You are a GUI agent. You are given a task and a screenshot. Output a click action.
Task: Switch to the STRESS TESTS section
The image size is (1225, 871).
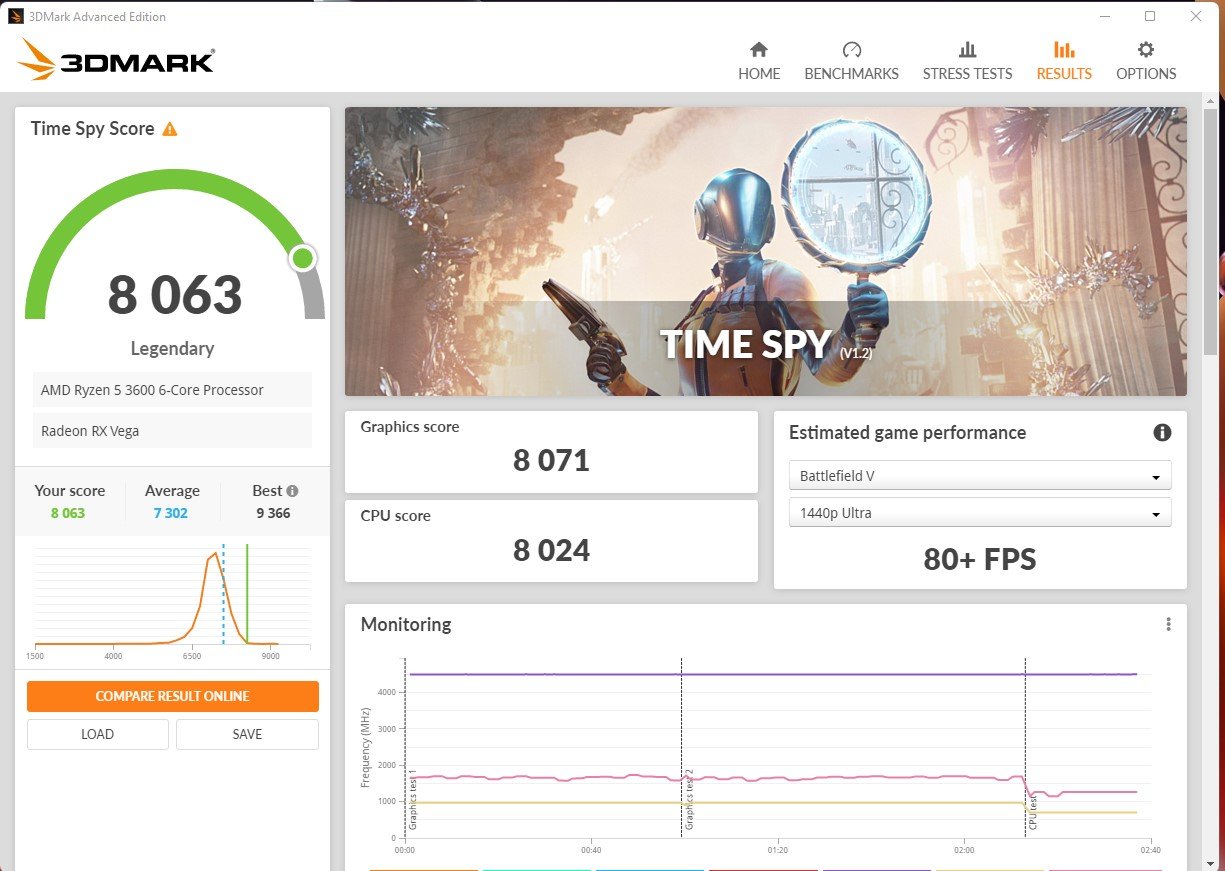point(967,61)
